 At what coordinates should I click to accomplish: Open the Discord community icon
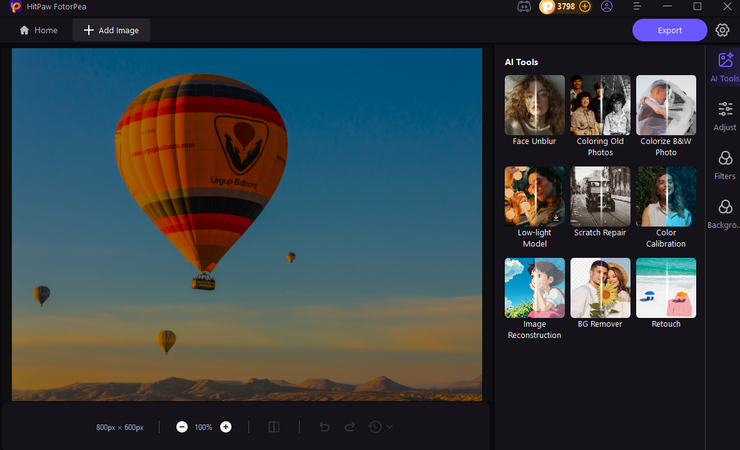coord(522,7)
